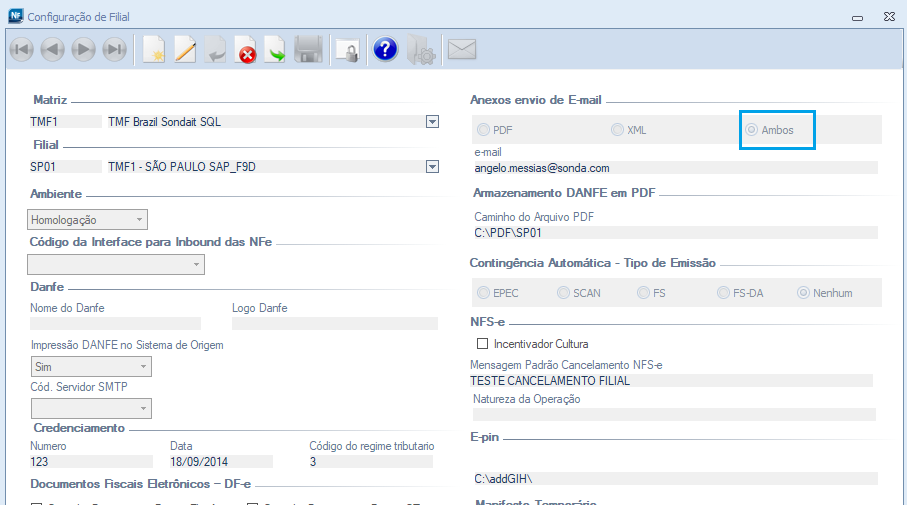Open the gear settings document icon

421,50
